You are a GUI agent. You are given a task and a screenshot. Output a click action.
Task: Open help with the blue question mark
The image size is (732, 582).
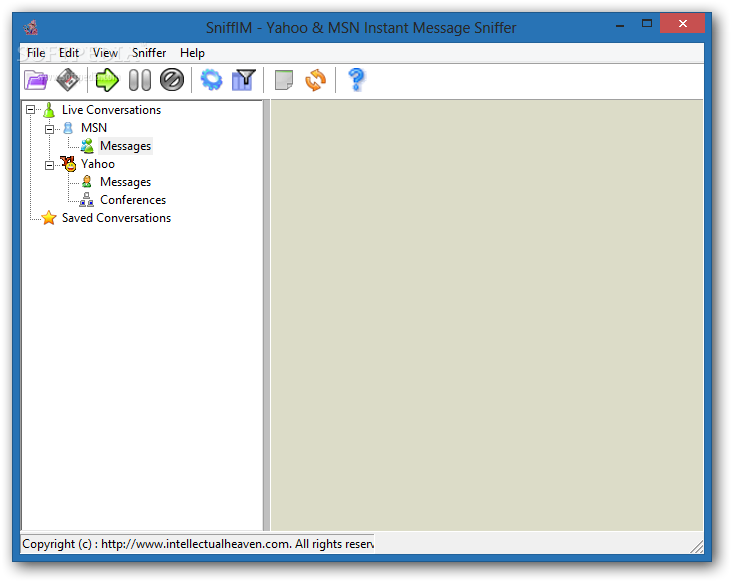point(356,79)
